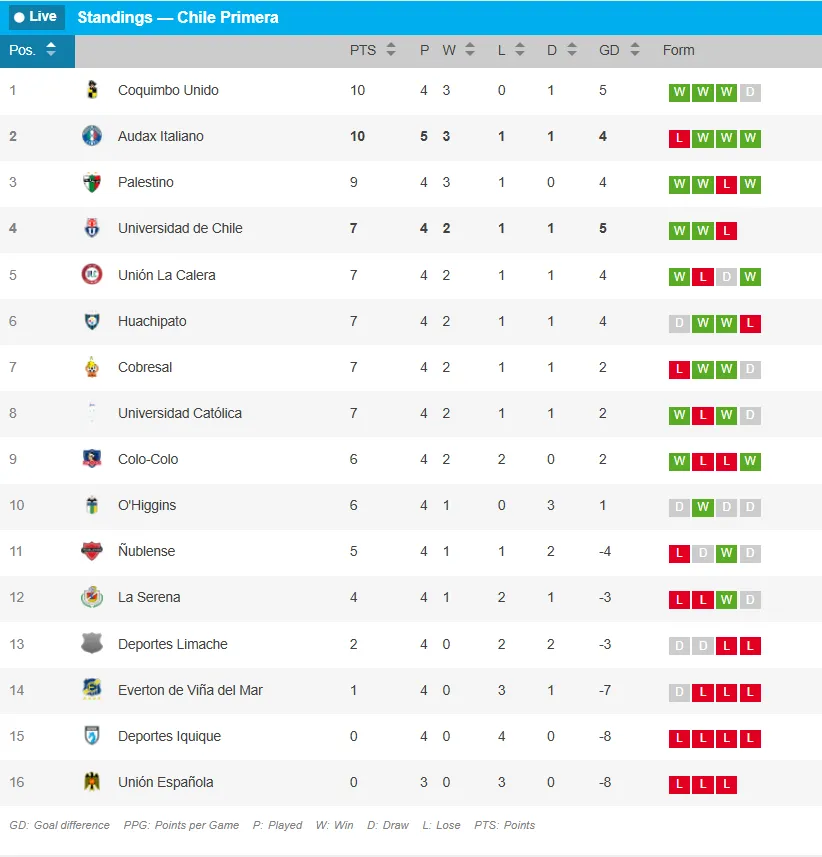Click the Palestino club crest
This screenshot has height=857, width=822.
tap(92, 182)
